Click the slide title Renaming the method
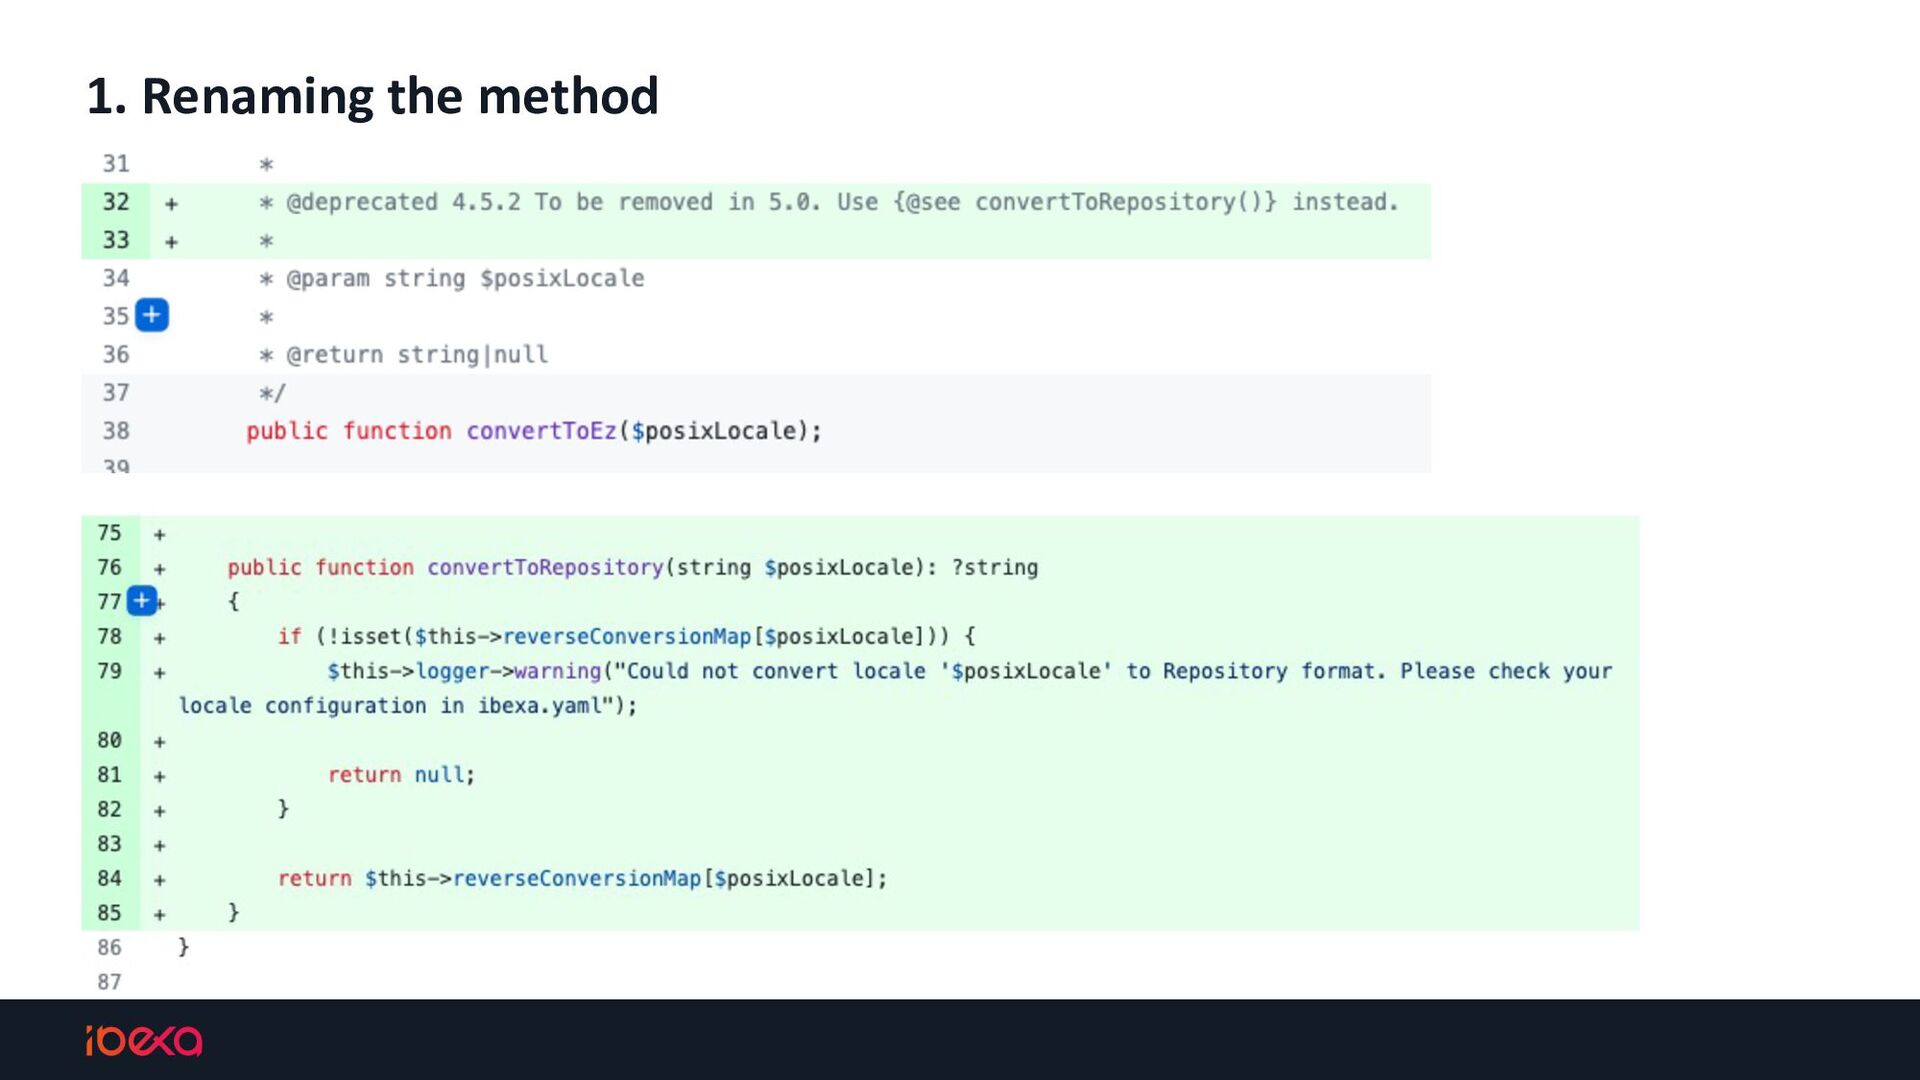1920x1080 pixels. coord(372,96)
